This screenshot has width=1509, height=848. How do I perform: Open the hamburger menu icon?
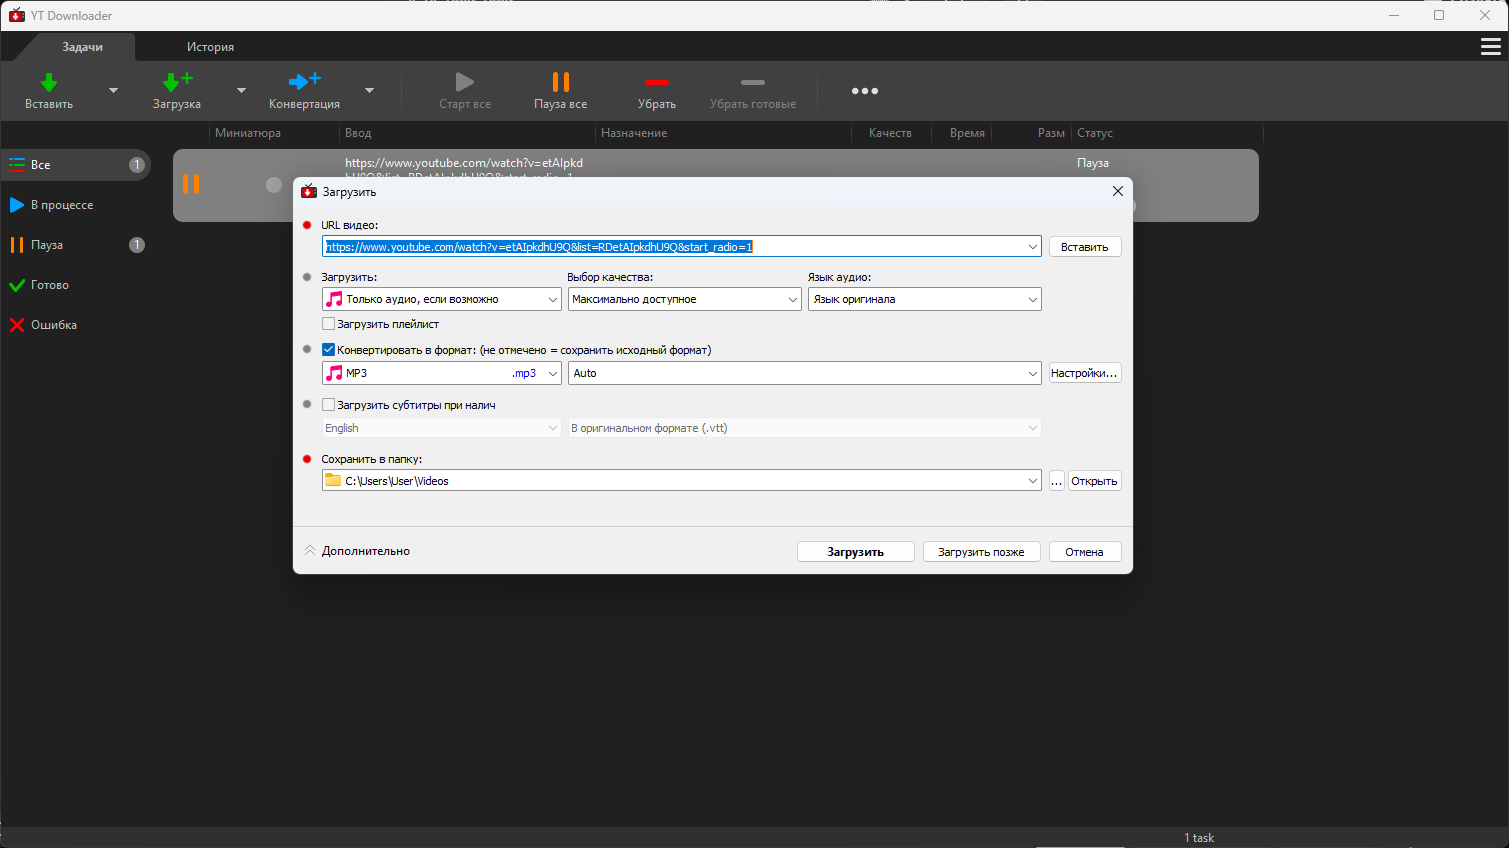coord(1490,47)
